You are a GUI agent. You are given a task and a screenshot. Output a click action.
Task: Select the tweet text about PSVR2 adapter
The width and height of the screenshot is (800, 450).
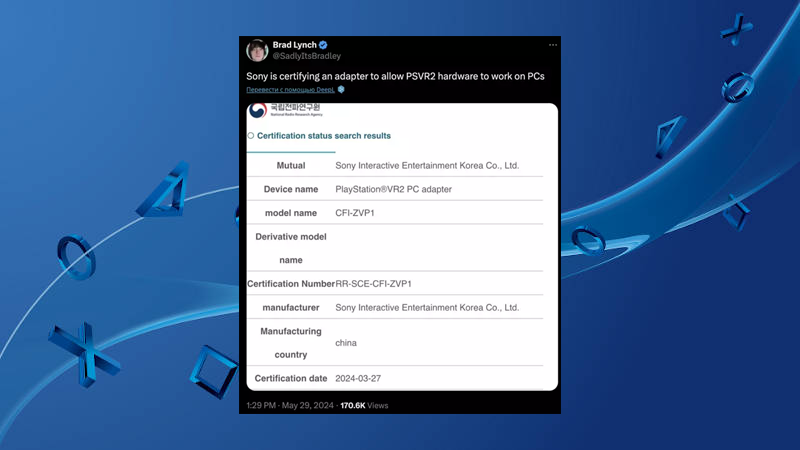(x=395, y=76)
